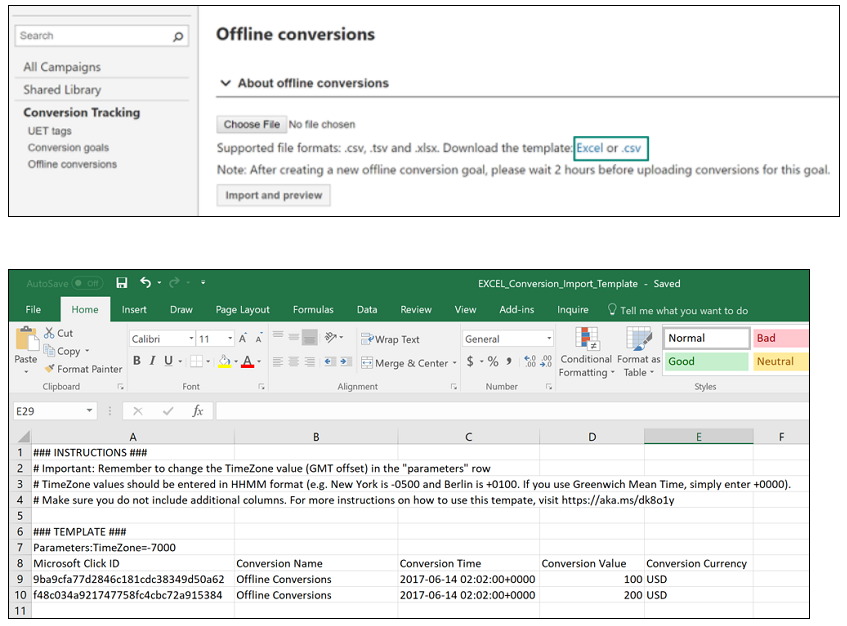847x626 pixels.
Task: Click the Cut scissors icon
Action: [49, 333]
